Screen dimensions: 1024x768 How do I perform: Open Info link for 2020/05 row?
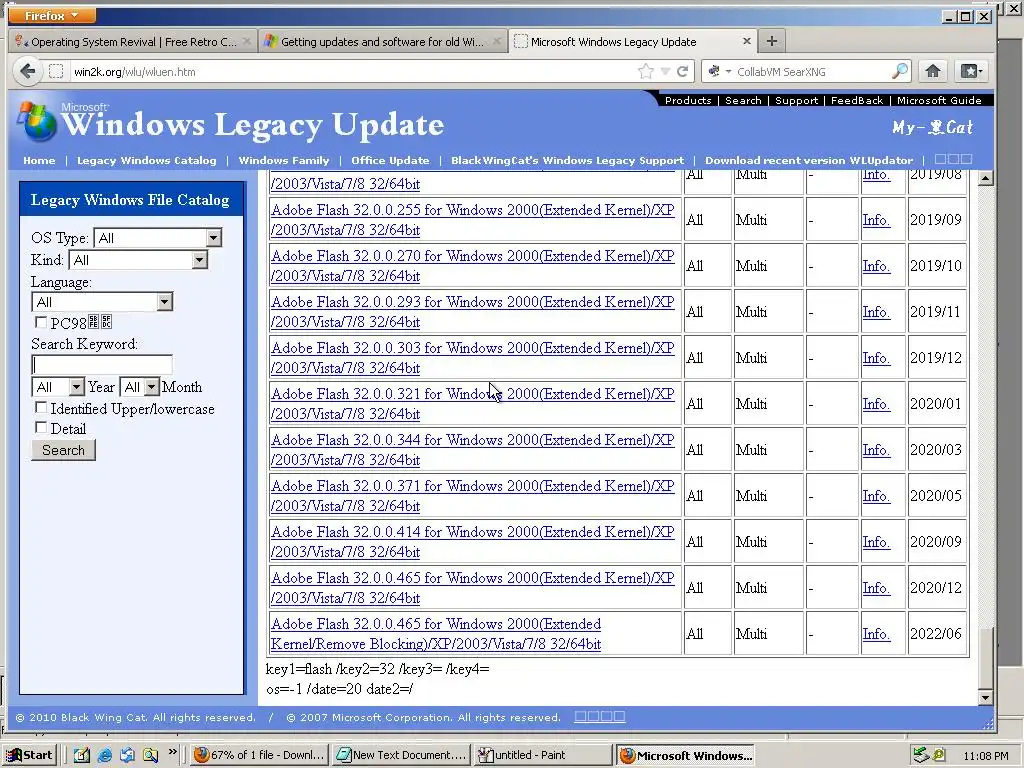[876, 496]
